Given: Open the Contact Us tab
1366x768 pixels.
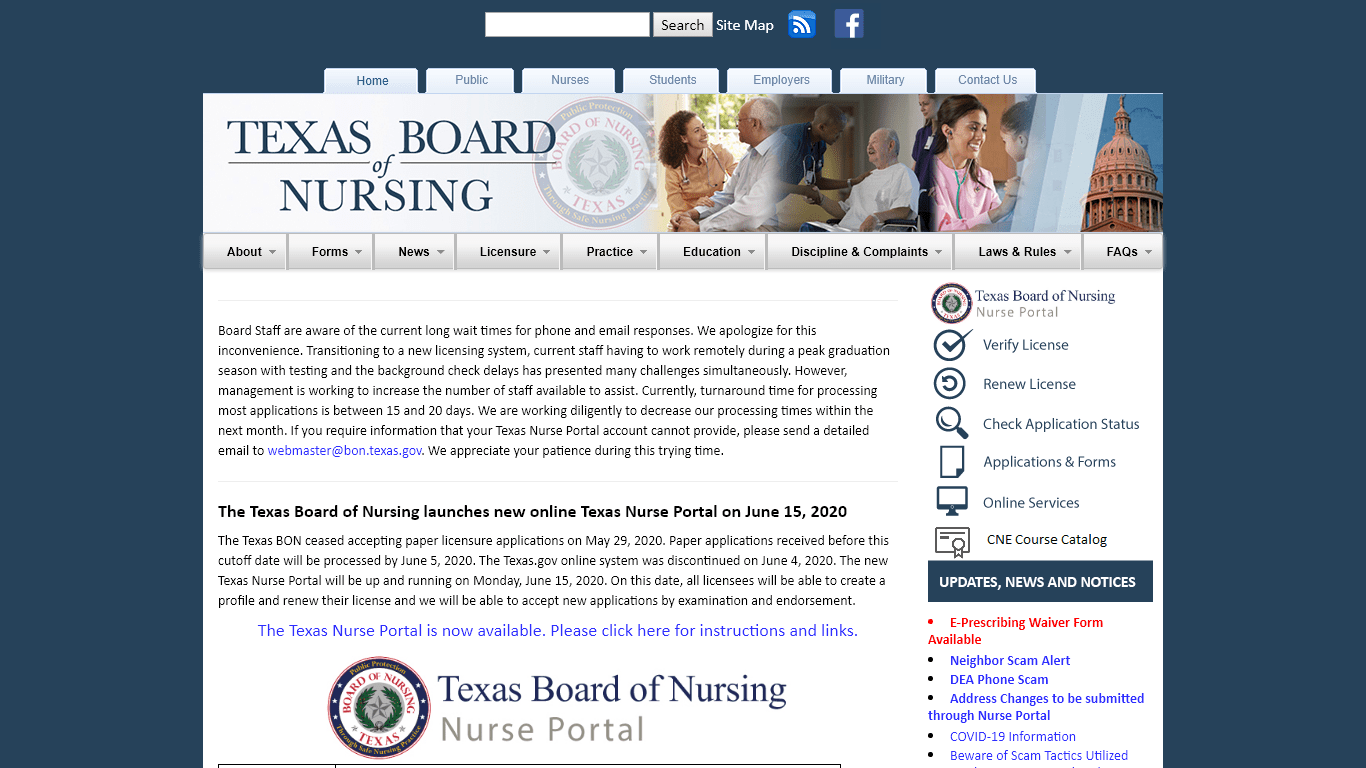Looking at the screenshot, I should [987, 80].
